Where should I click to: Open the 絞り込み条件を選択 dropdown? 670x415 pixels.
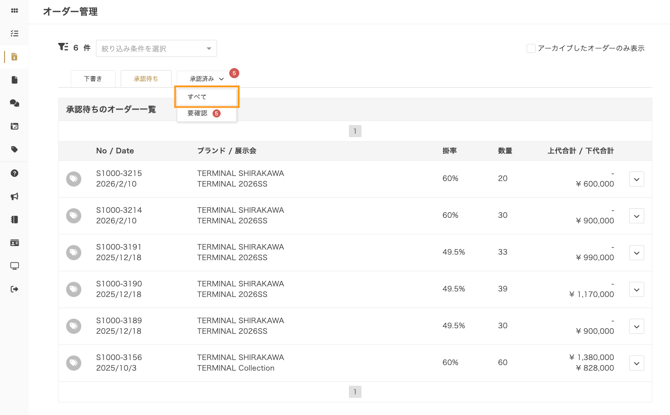point(156,48)
